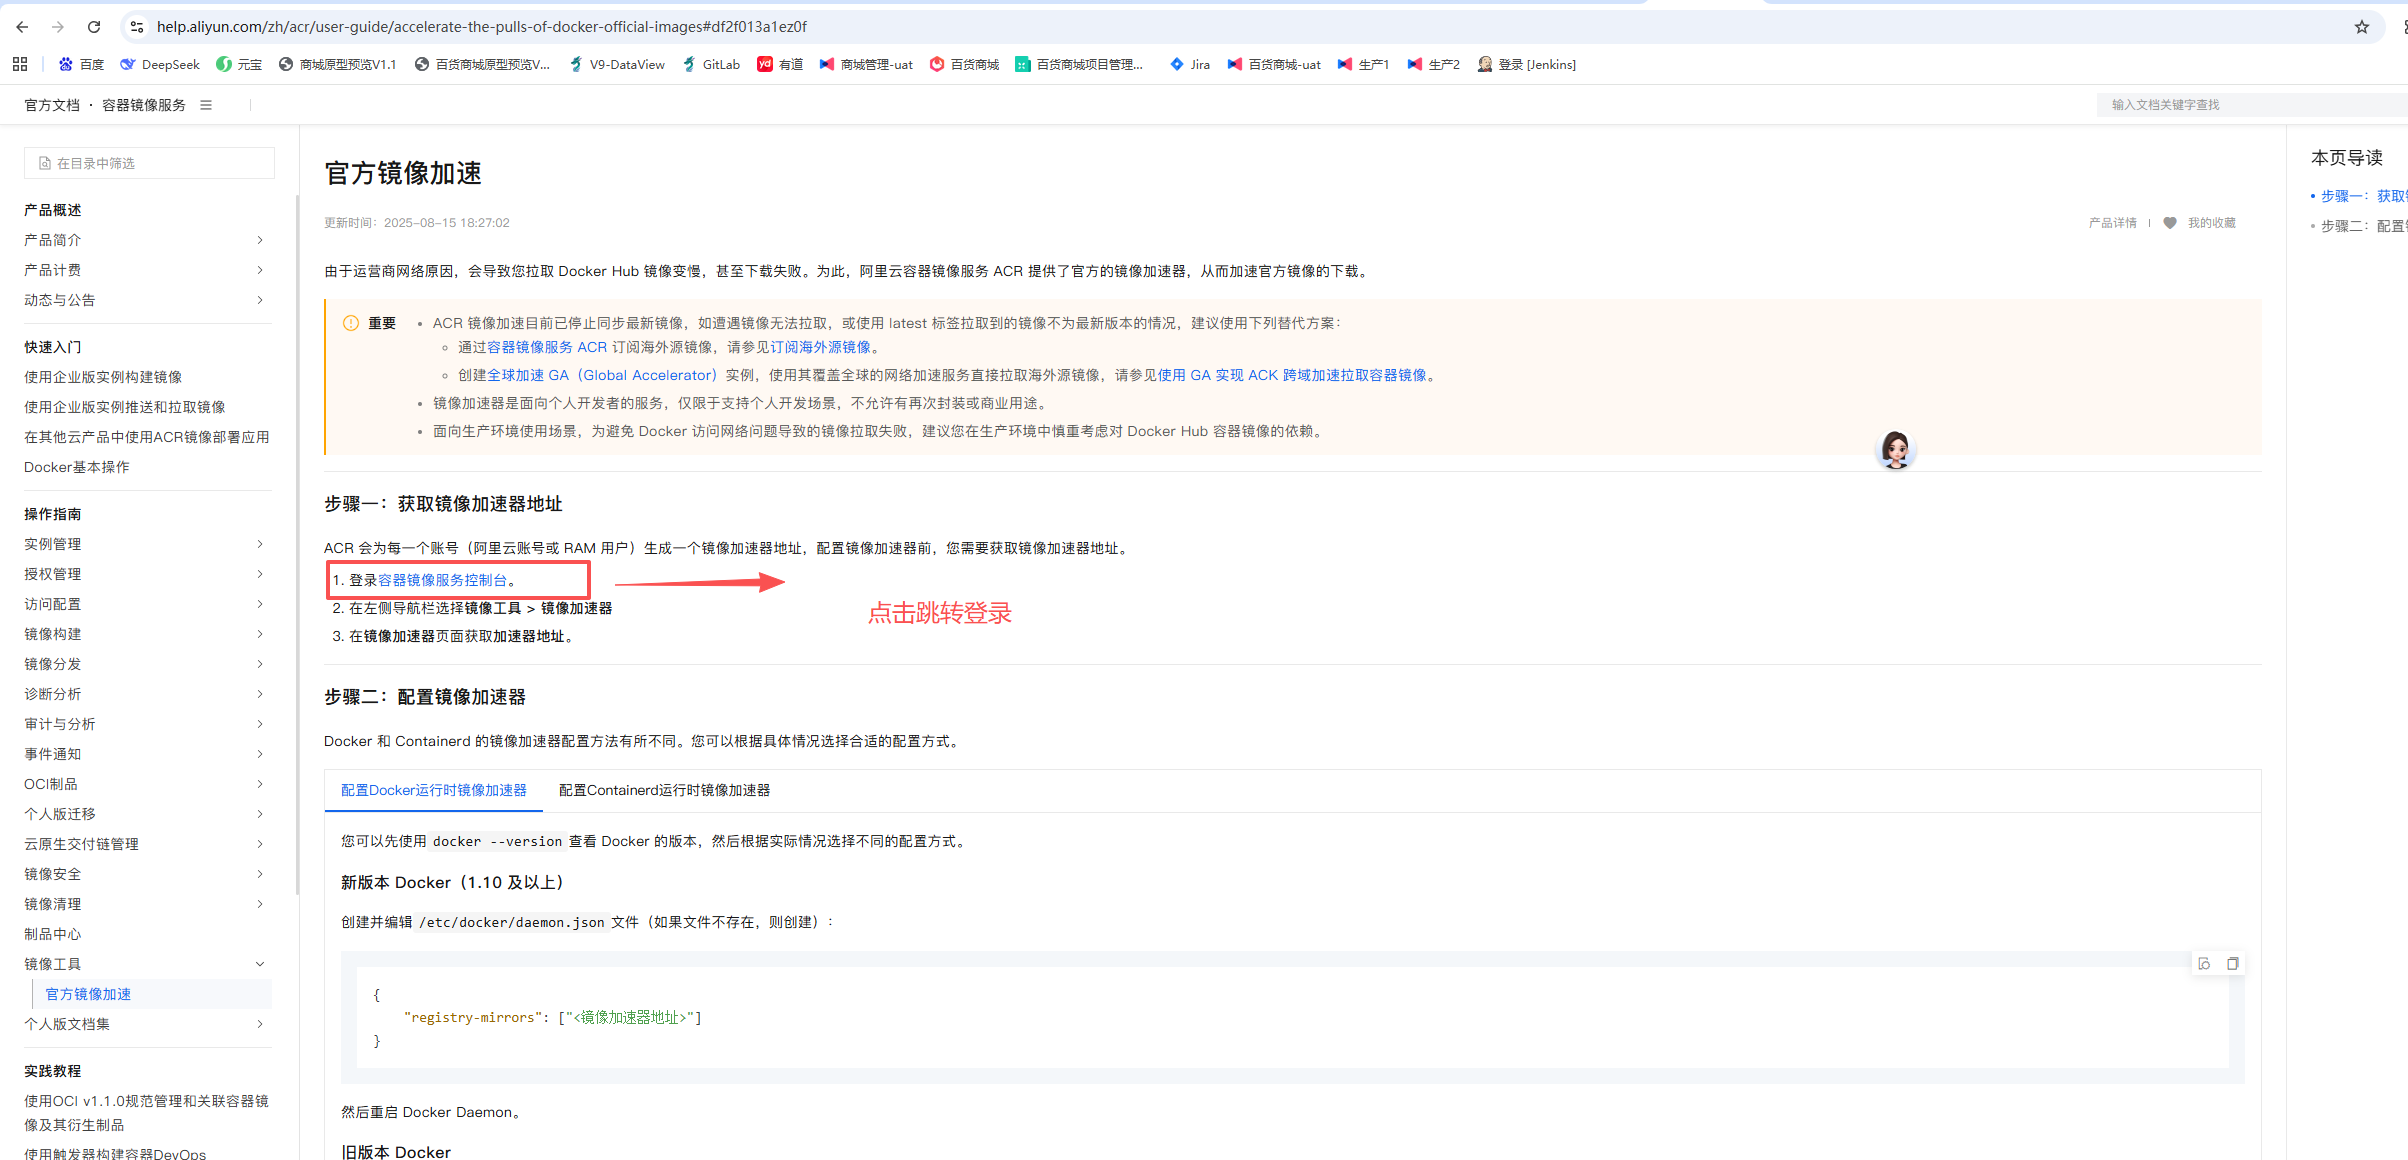Expand the 实例管理 sidebar section
This screenshot has width=2408, height=1160.
(x=260, y=544)
